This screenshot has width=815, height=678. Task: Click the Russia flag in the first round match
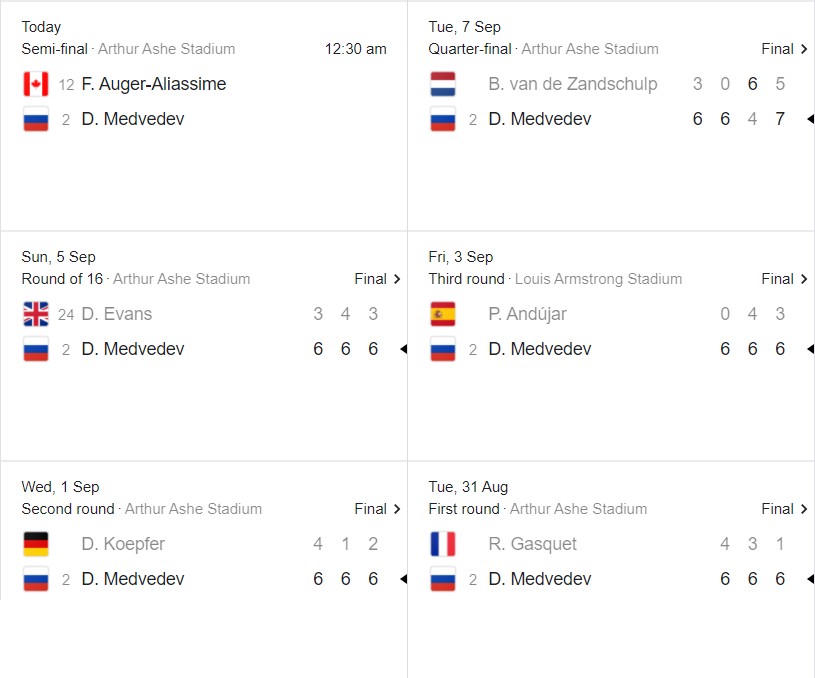click(x=443, y=579)
